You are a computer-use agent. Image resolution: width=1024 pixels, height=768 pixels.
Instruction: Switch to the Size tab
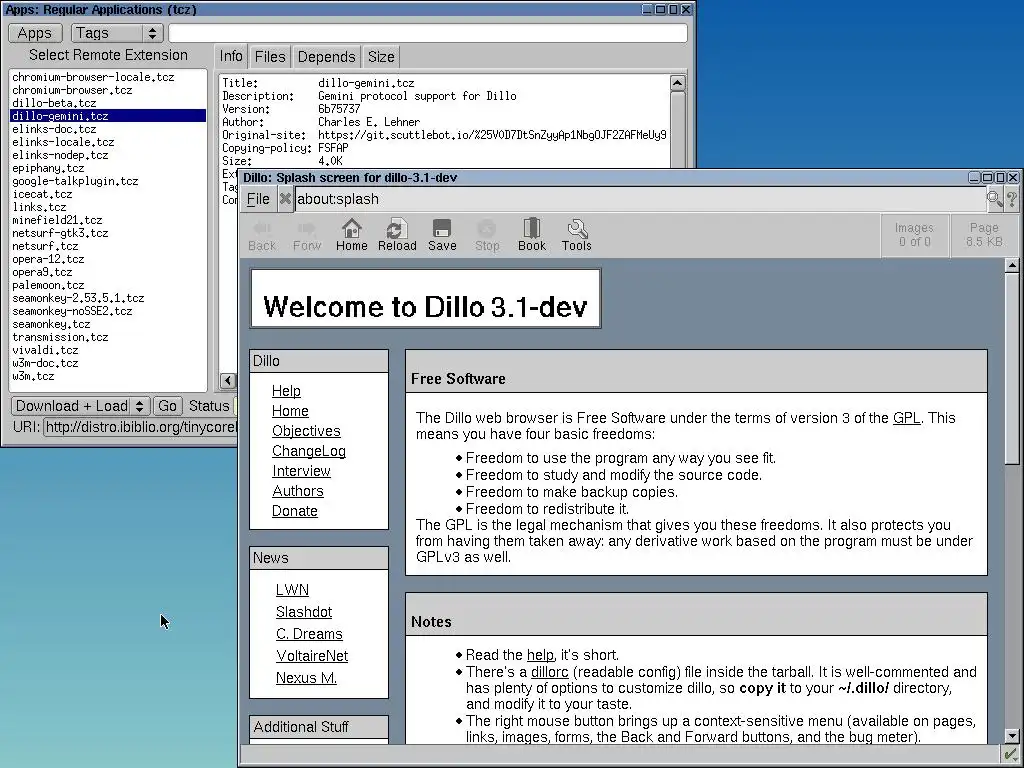(x=381, y=57)
